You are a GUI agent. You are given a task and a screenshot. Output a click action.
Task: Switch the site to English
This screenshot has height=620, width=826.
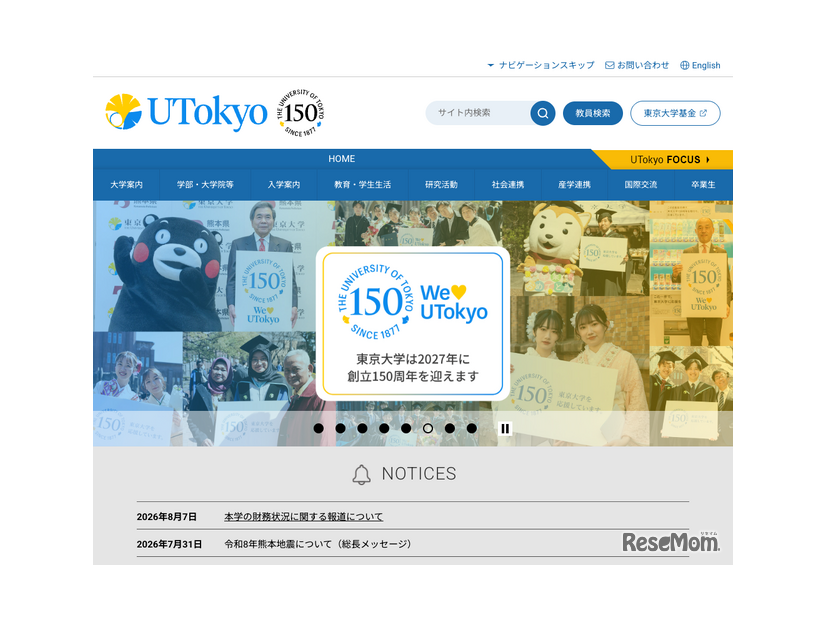tap(700, 65)
